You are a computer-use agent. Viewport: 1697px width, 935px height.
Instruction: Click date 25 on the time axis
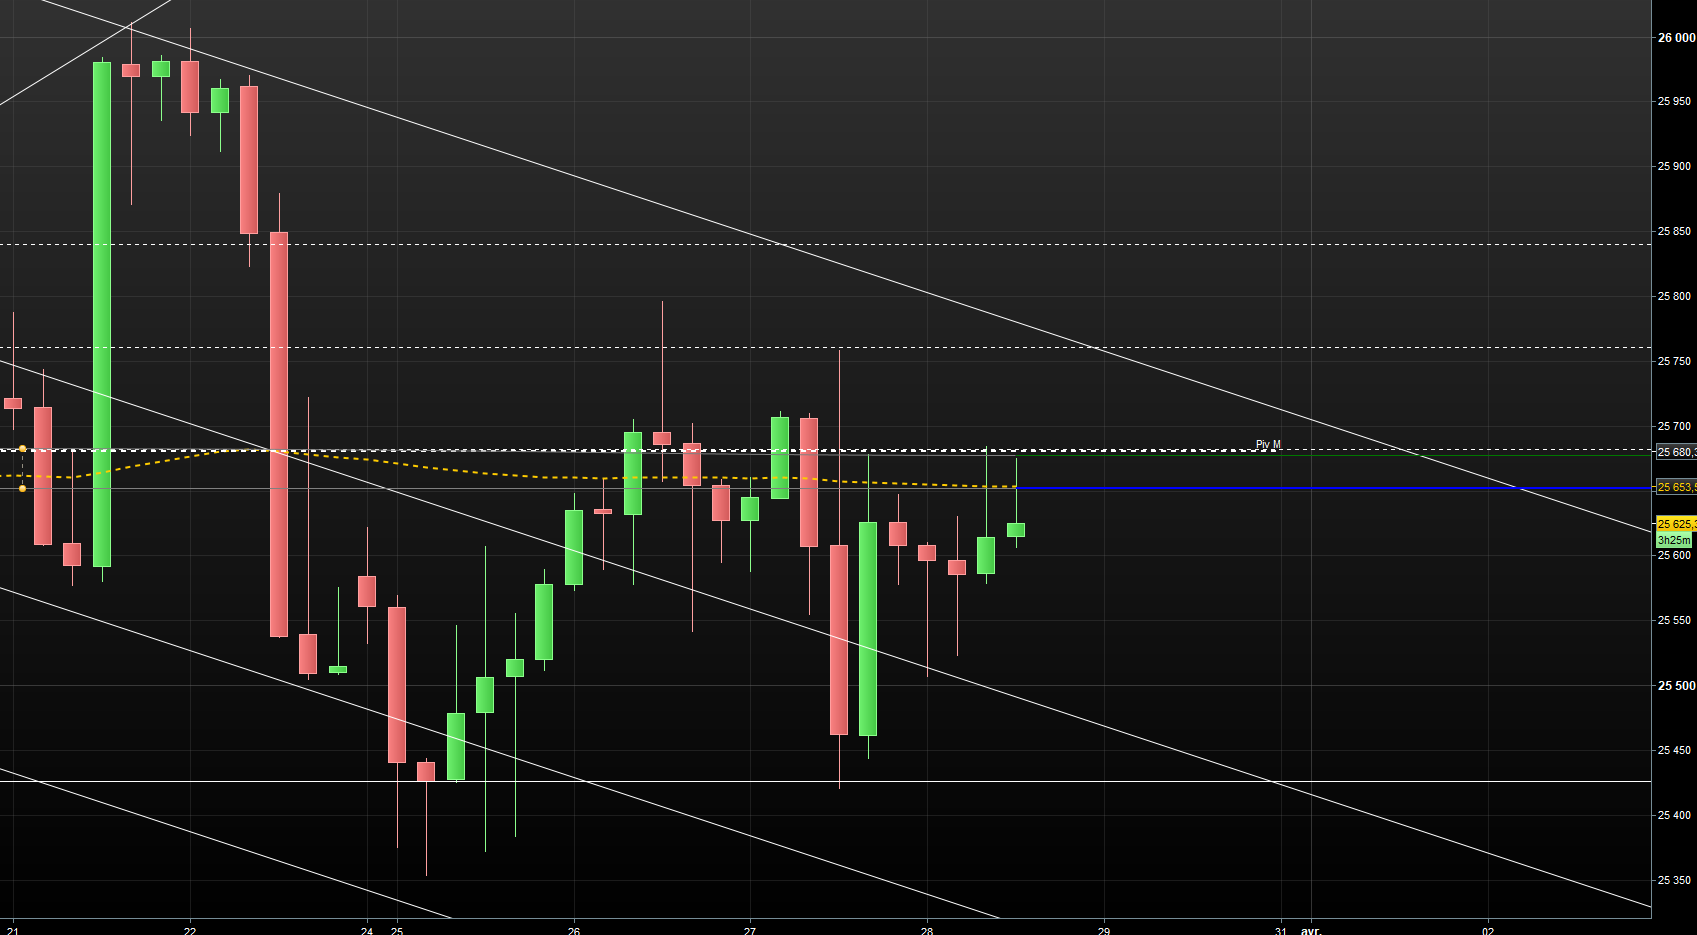pos(397,930)
